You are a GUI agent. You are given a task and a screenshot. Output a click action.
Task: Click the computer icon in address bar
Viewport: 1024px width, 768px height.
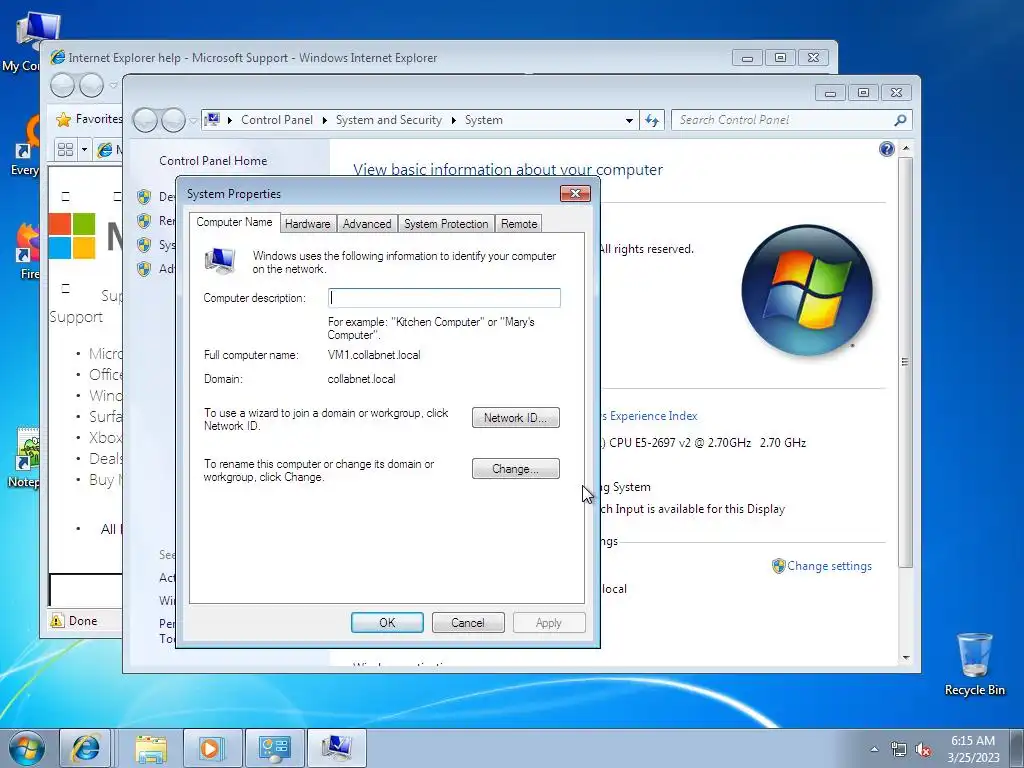pyautogui.click(x=212, y=120)
